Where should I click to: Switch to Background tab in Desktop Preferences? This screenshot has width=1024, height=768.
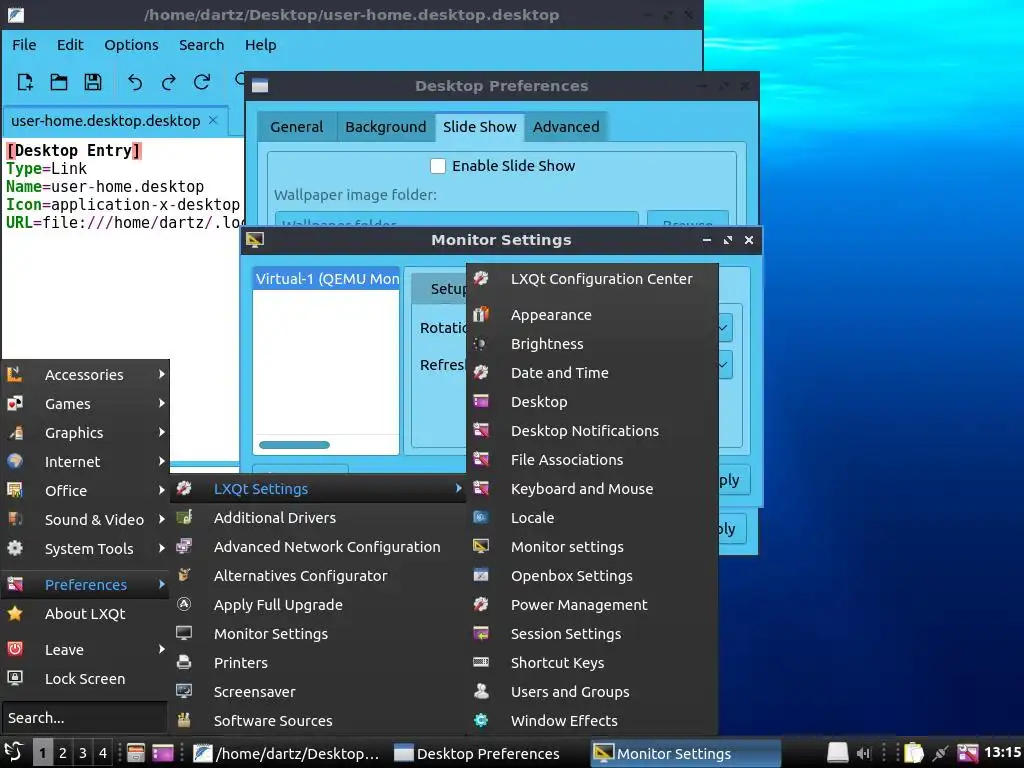(385, 127)
